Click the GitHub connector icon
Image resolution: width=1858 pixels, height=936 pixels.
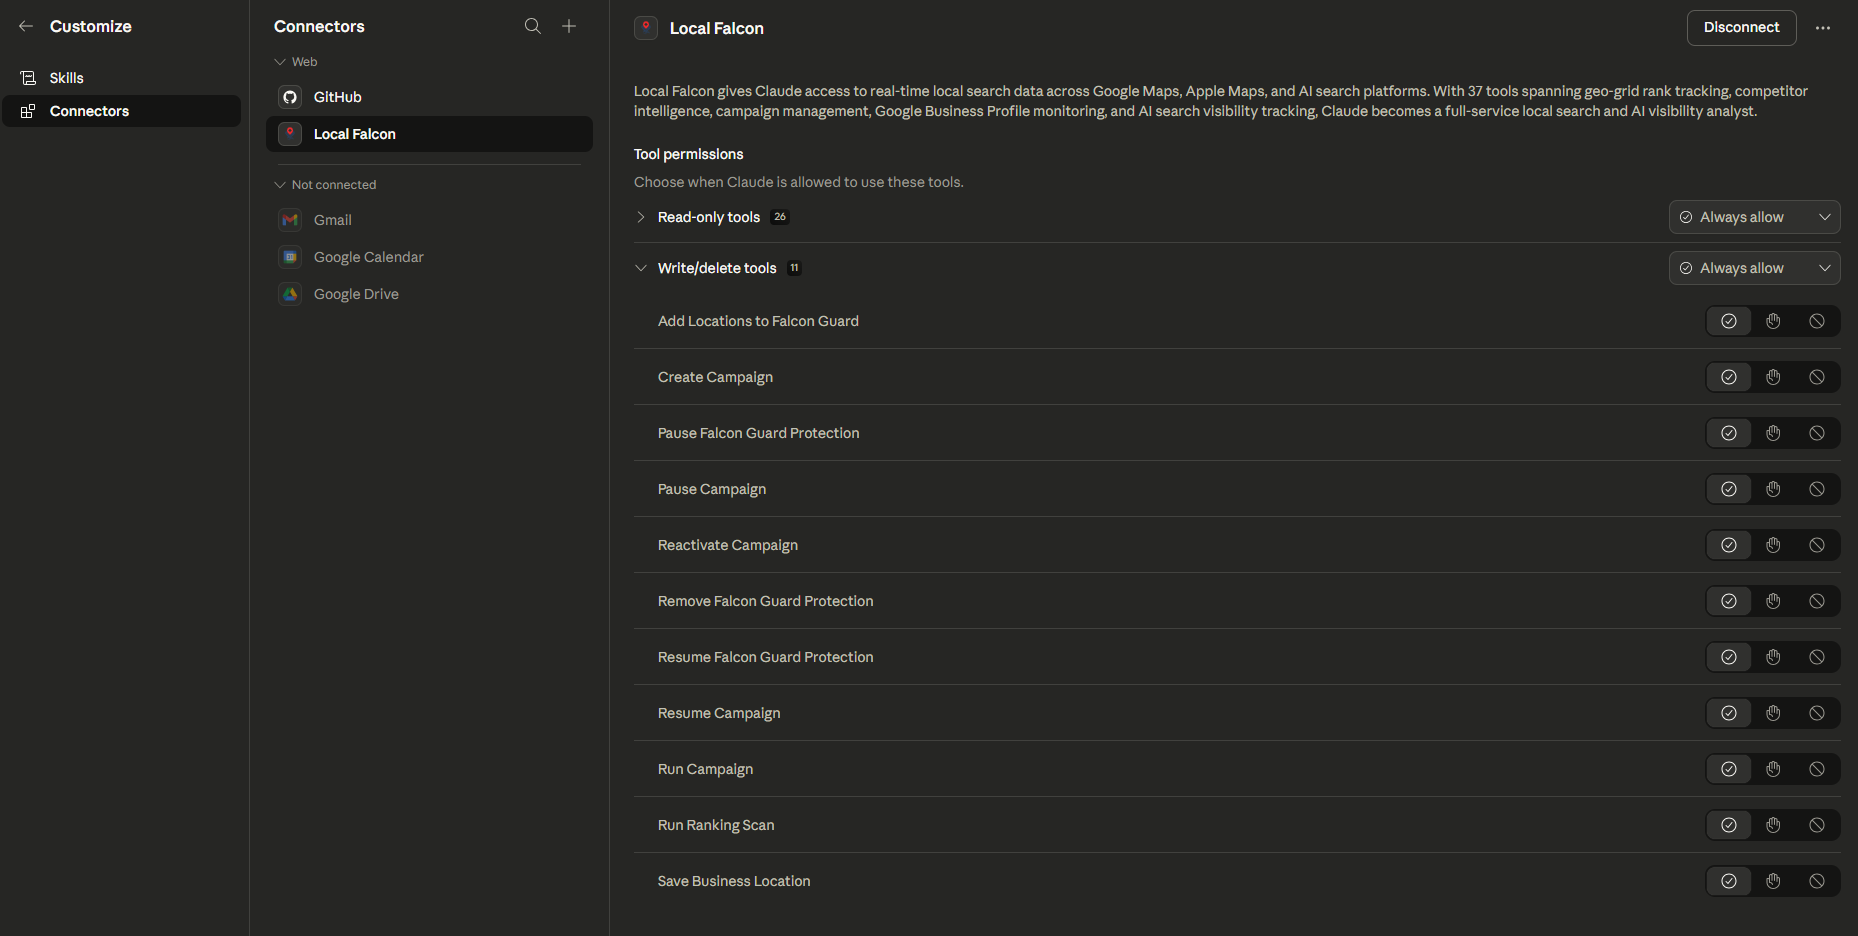(290, 97)
